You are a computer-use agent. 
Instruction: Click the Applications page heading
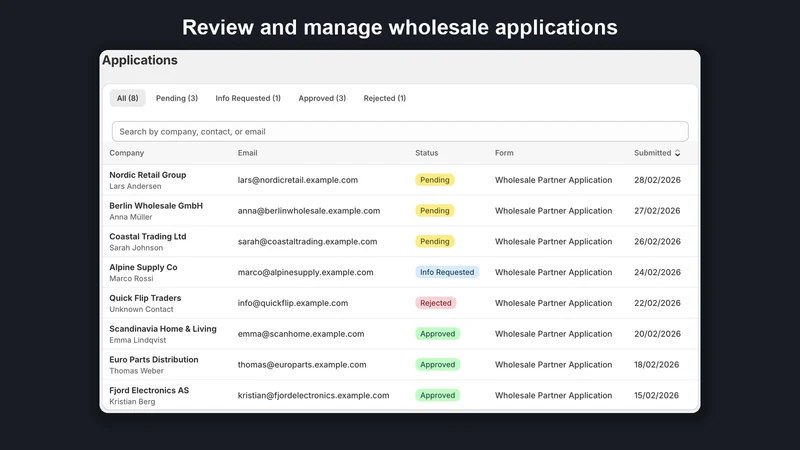(x=140, y=60)
